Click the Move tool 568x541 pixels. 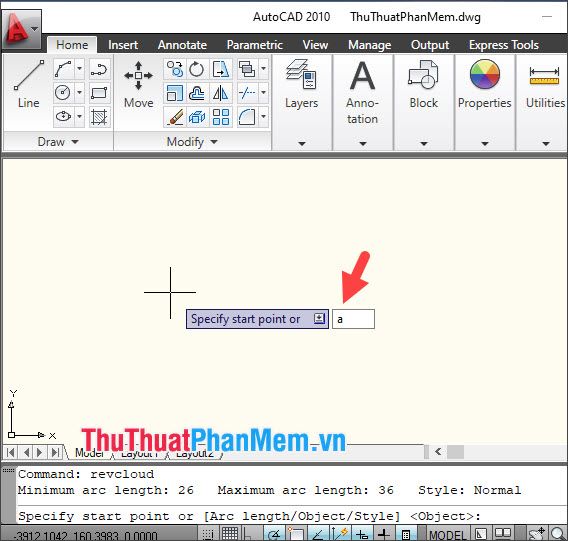[x=138, y=84]
